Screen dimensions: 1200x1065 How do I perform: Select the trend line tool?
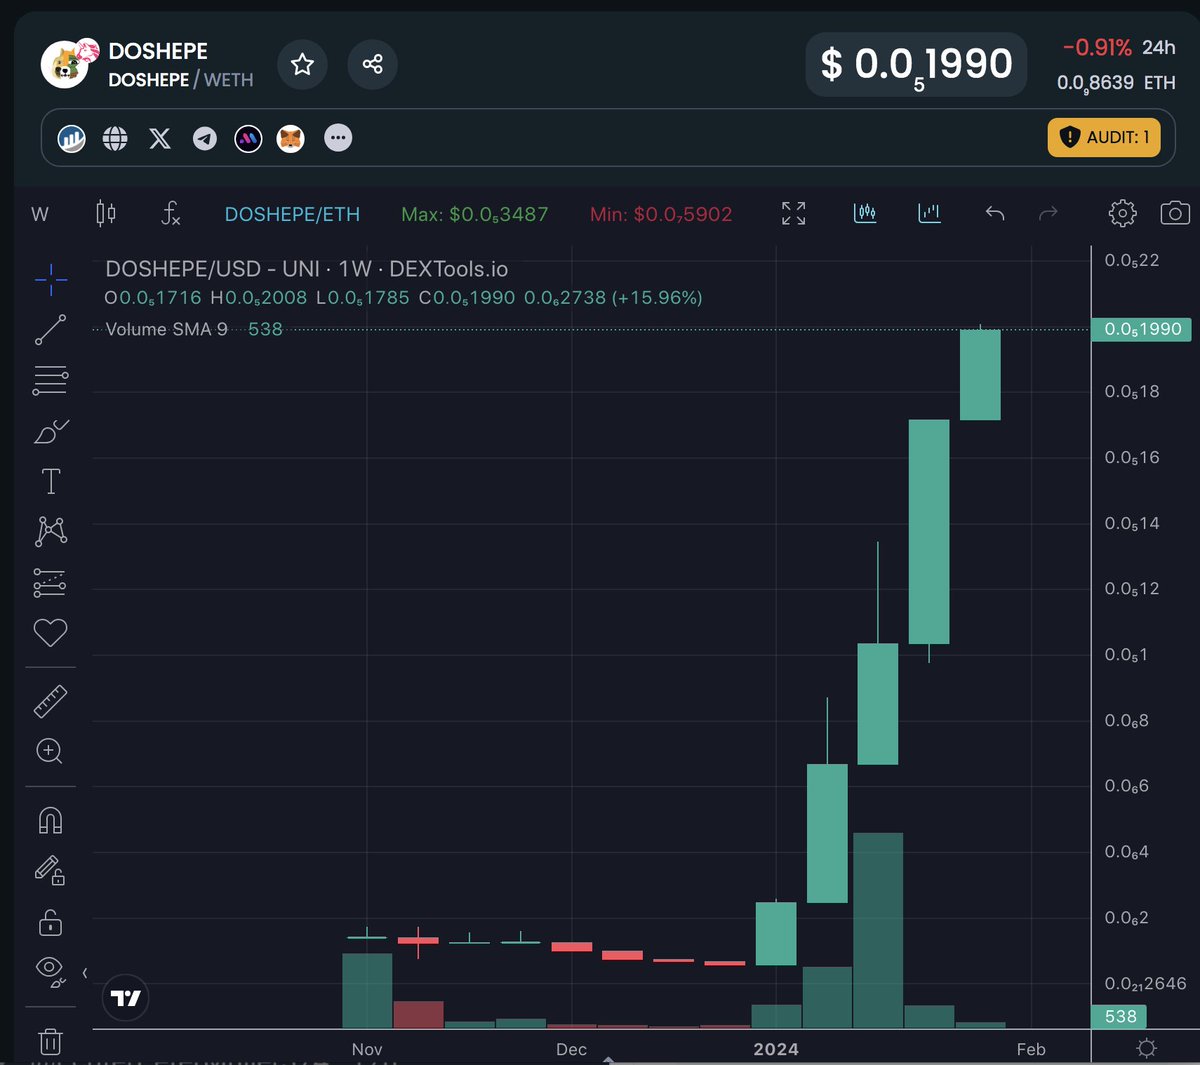[x=51, y=330]
